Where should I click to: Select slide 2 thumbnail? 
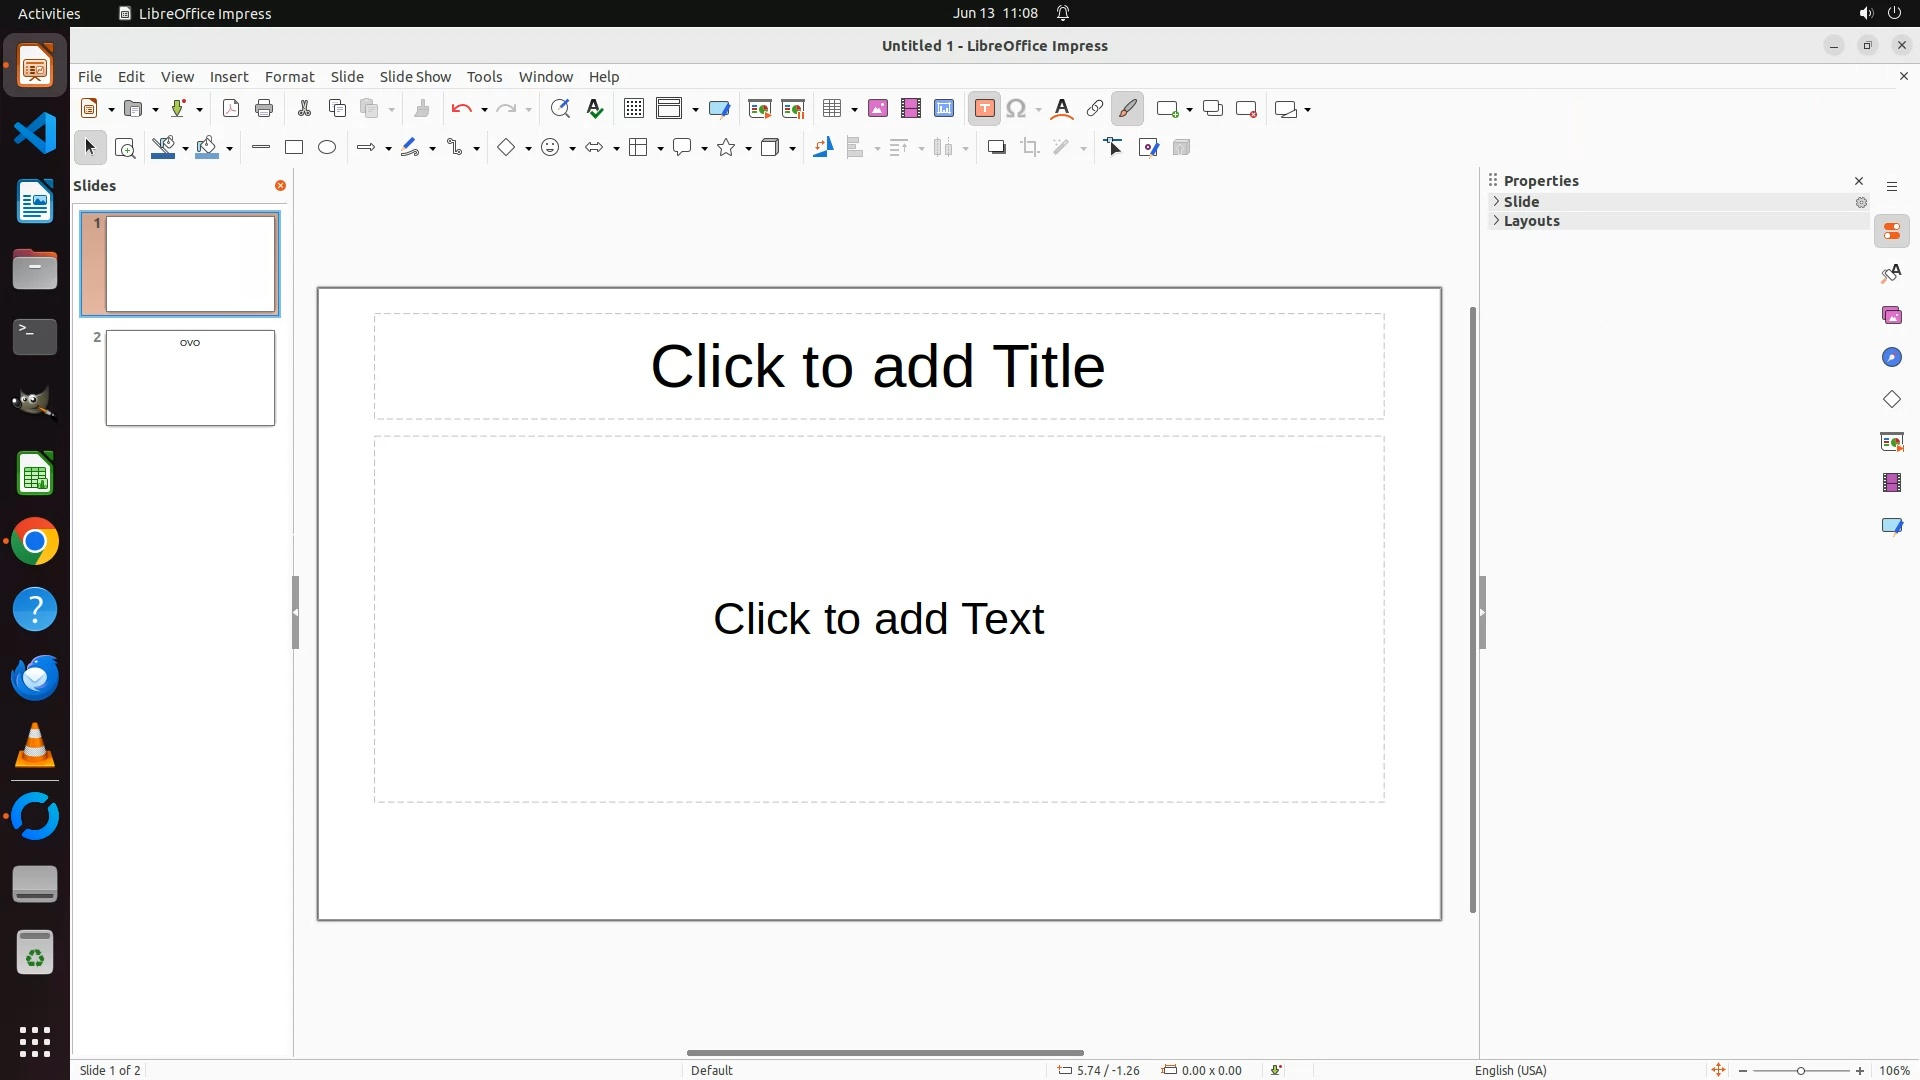click(190, 378)
